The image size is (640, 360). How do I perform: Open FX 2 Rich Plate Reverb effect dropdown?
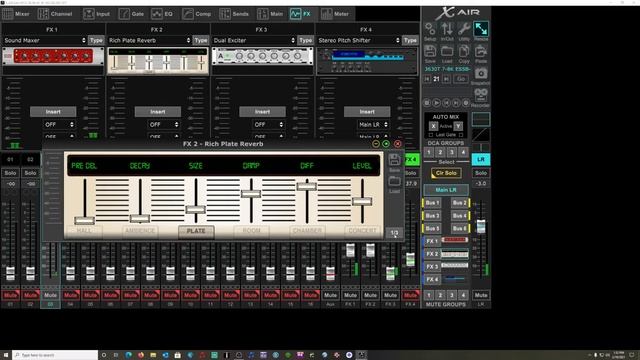pyautogui.click(x=149, y=40)
